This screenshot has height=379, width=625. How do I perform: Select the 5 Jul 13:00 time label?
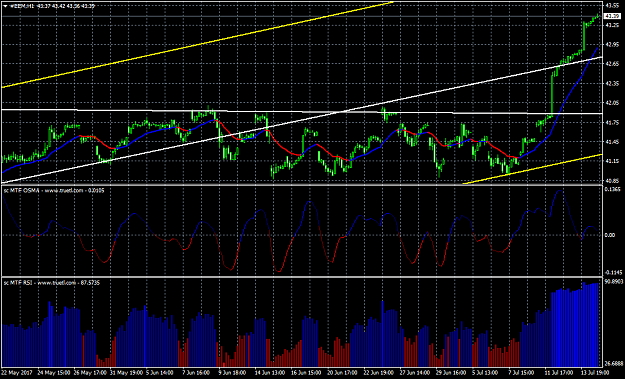(485, 373)
